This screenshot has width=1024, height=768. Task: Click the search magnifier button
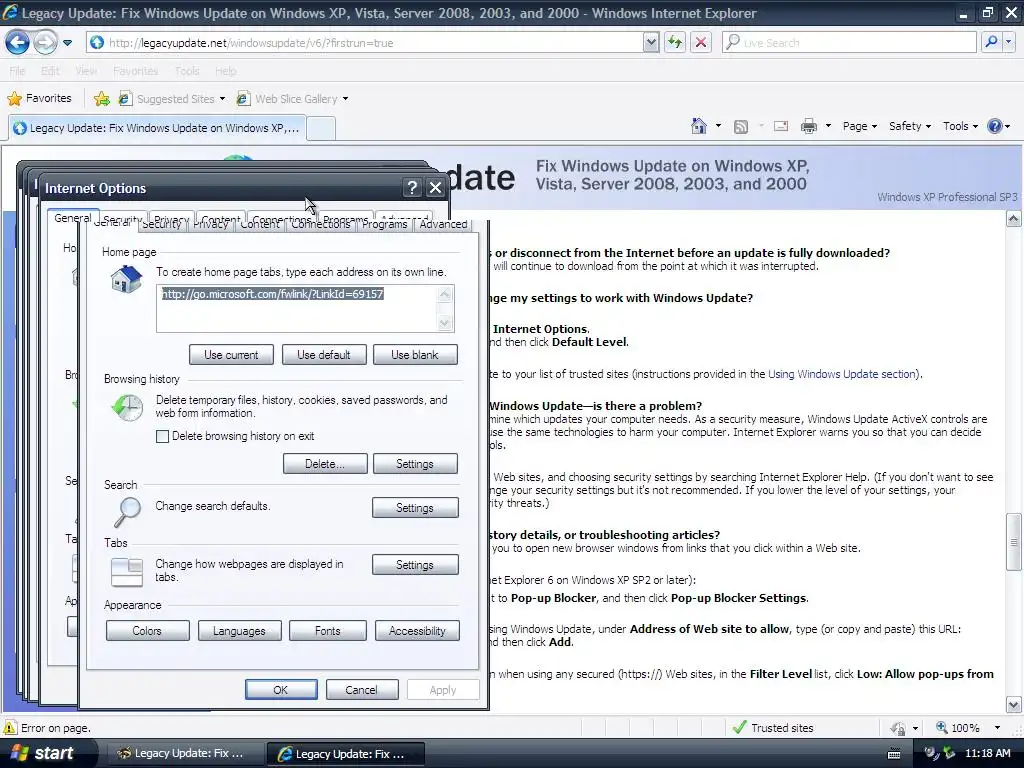coord(991,42)
